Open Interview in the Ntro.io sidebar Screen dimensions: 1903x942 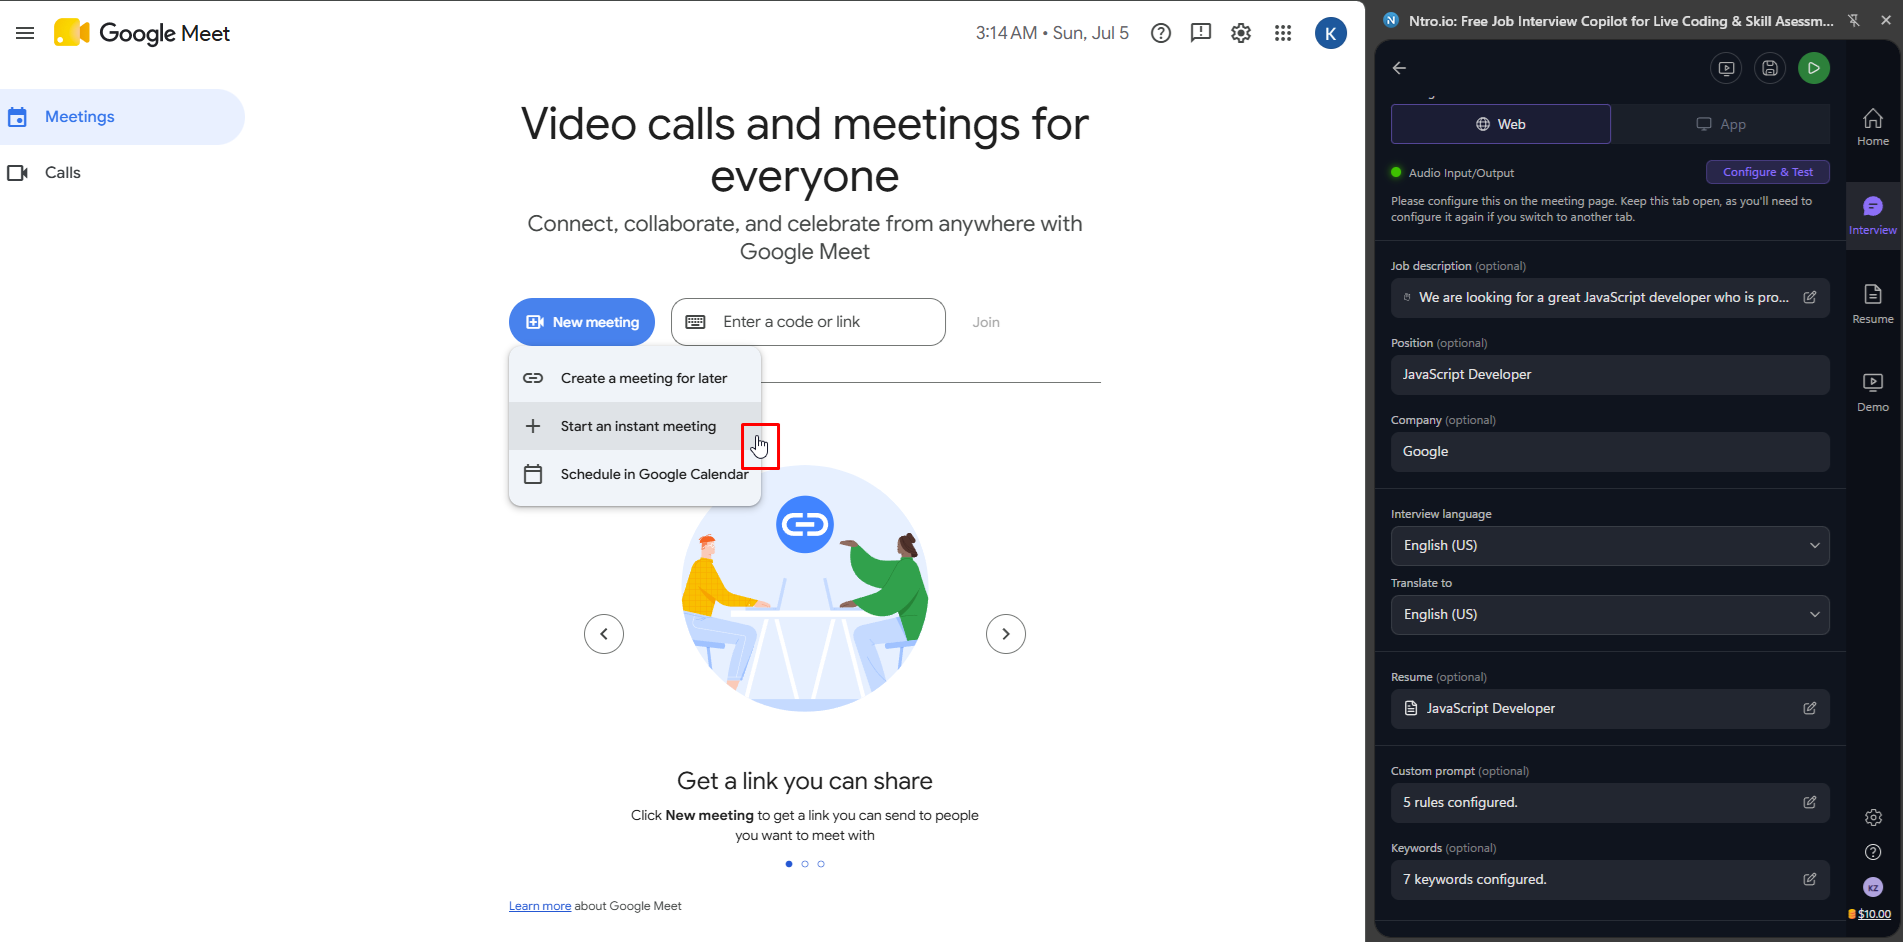1873,215
